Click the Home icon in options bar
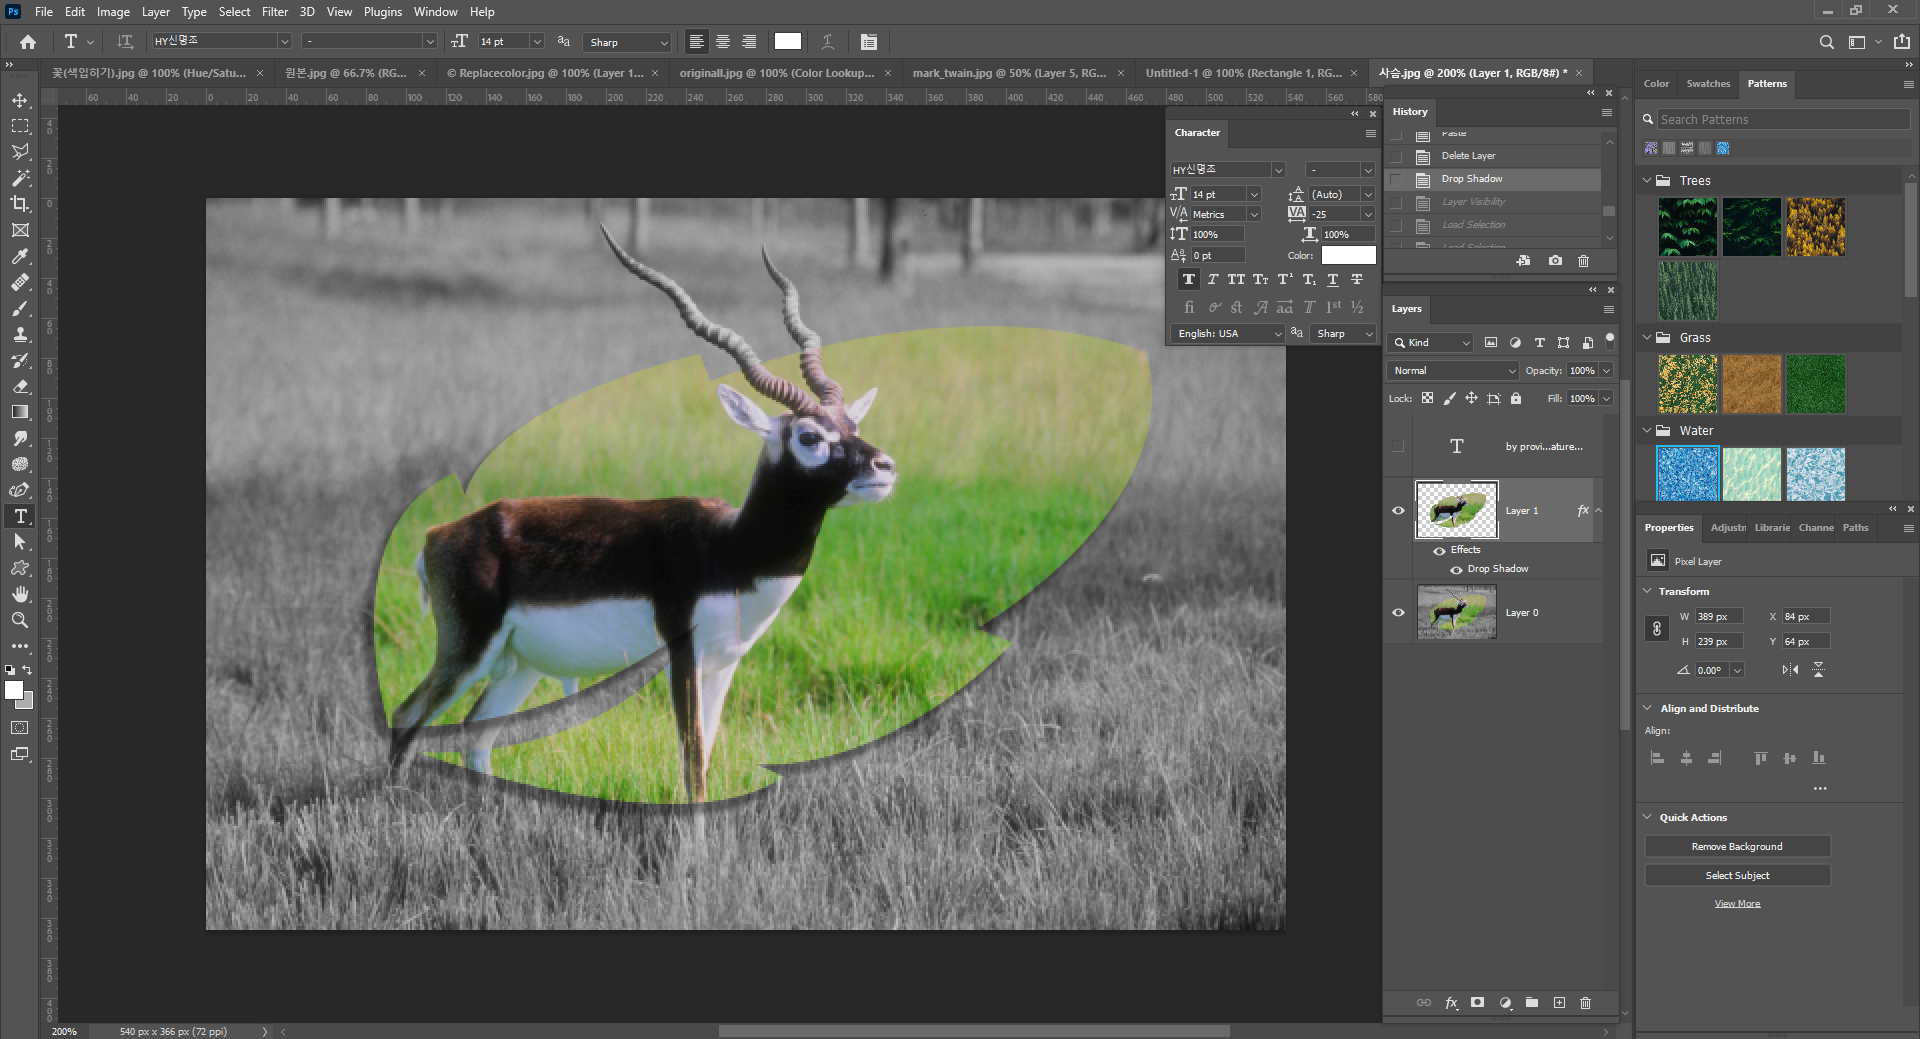This screenshot has height=1039, width=1920. (28, 42)
